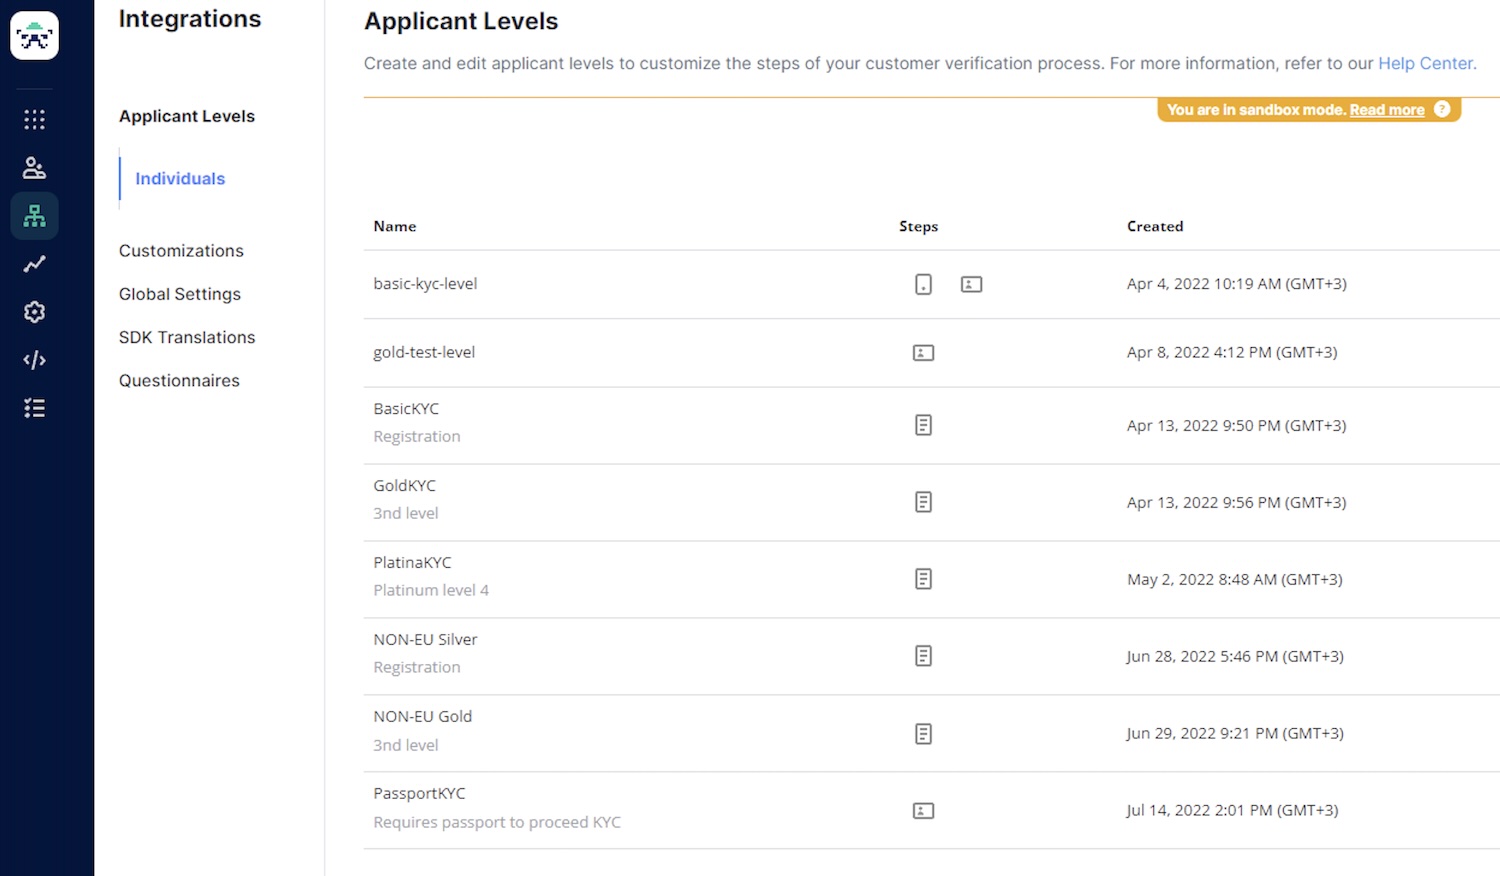
Task: Open Questionnaires menu item
Action: [179, 380]
